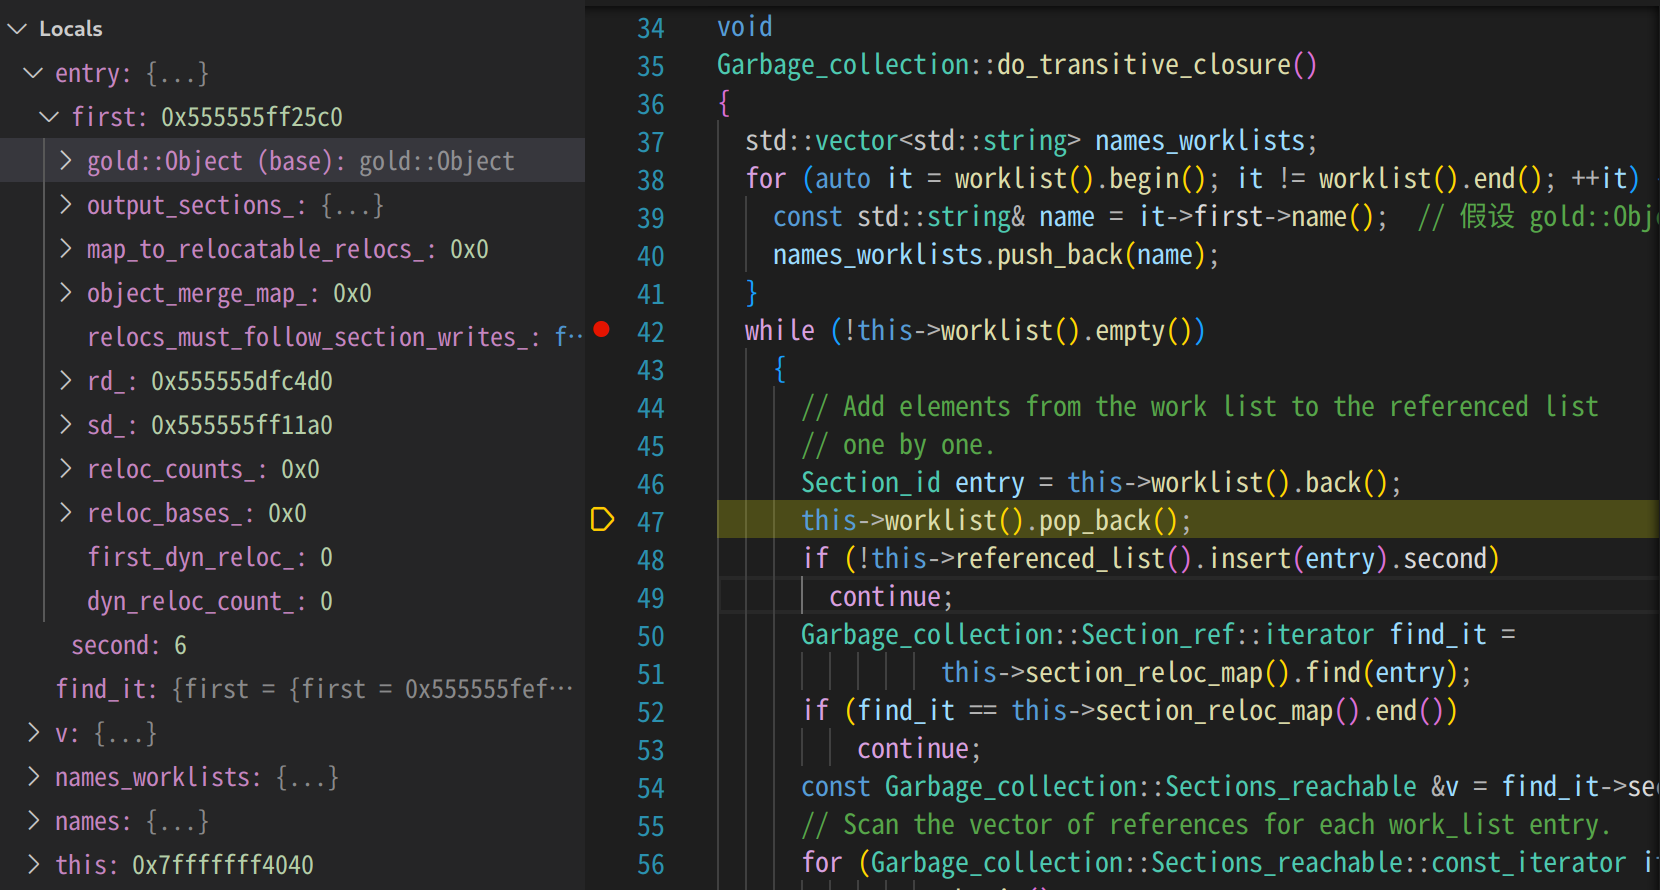Expand the gold::Object (base) chevron
Image resolution: width=1660 pixels, height=890 pixels.
[65, 161]
